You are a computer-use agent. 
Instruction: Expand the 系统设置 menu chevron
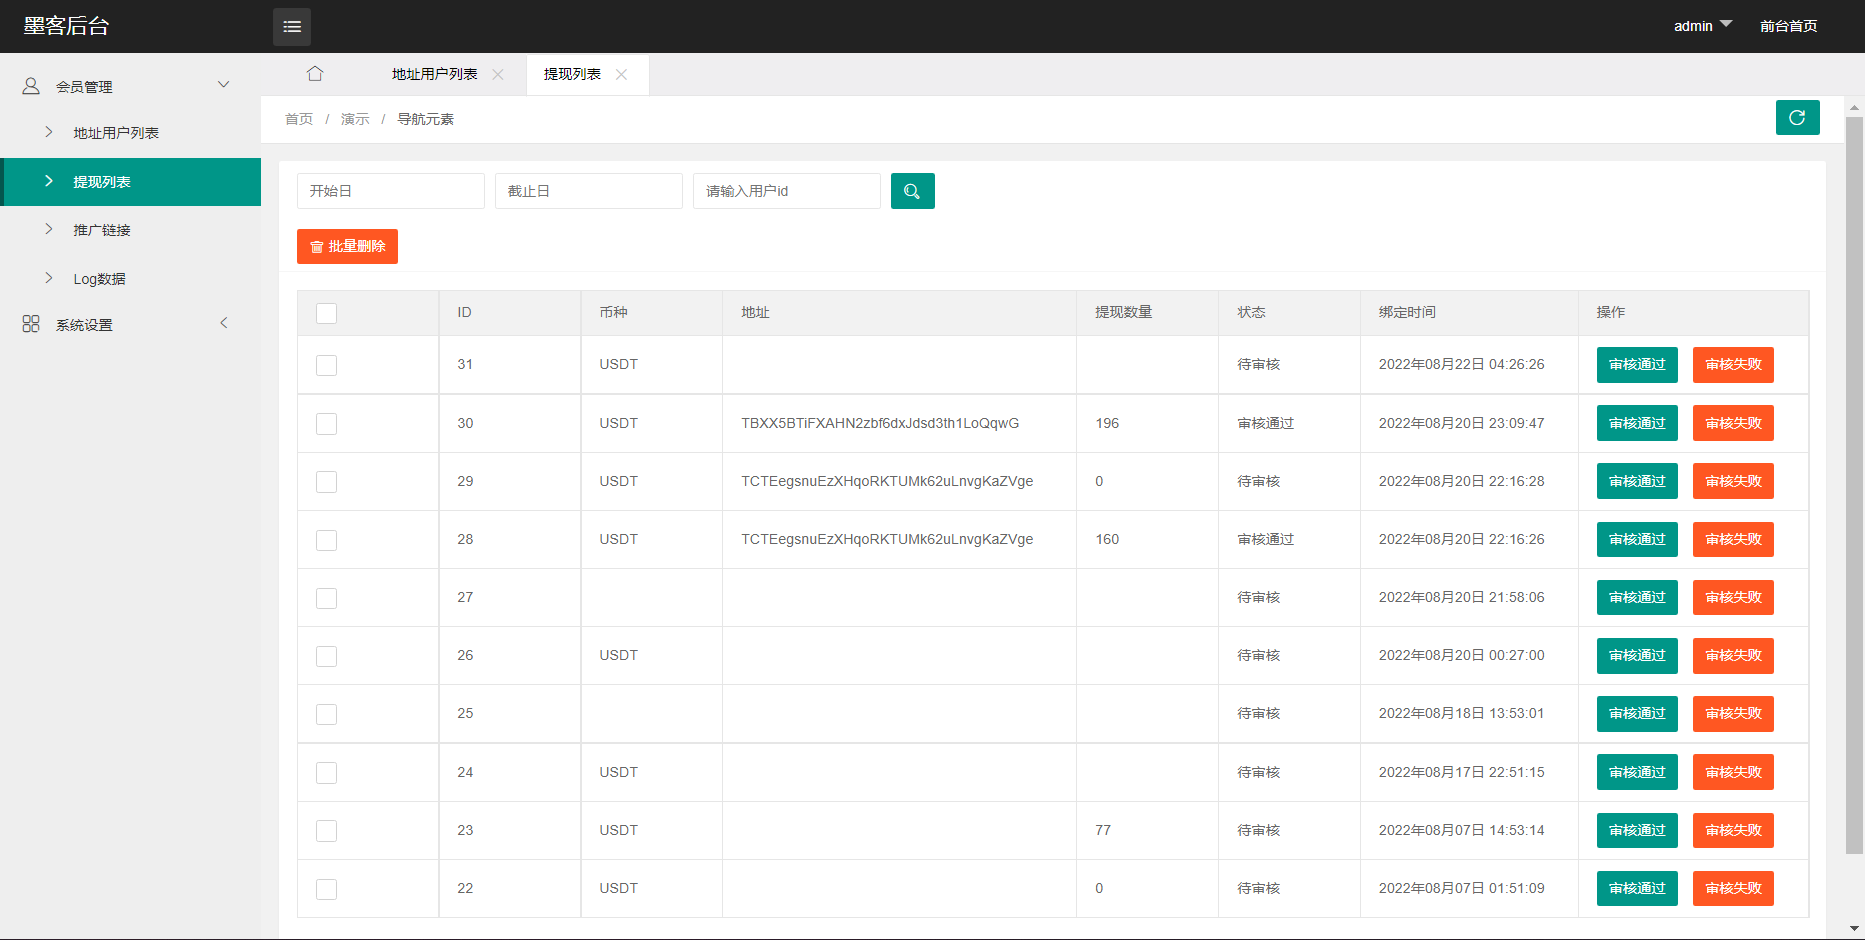[x=224, y=323]
